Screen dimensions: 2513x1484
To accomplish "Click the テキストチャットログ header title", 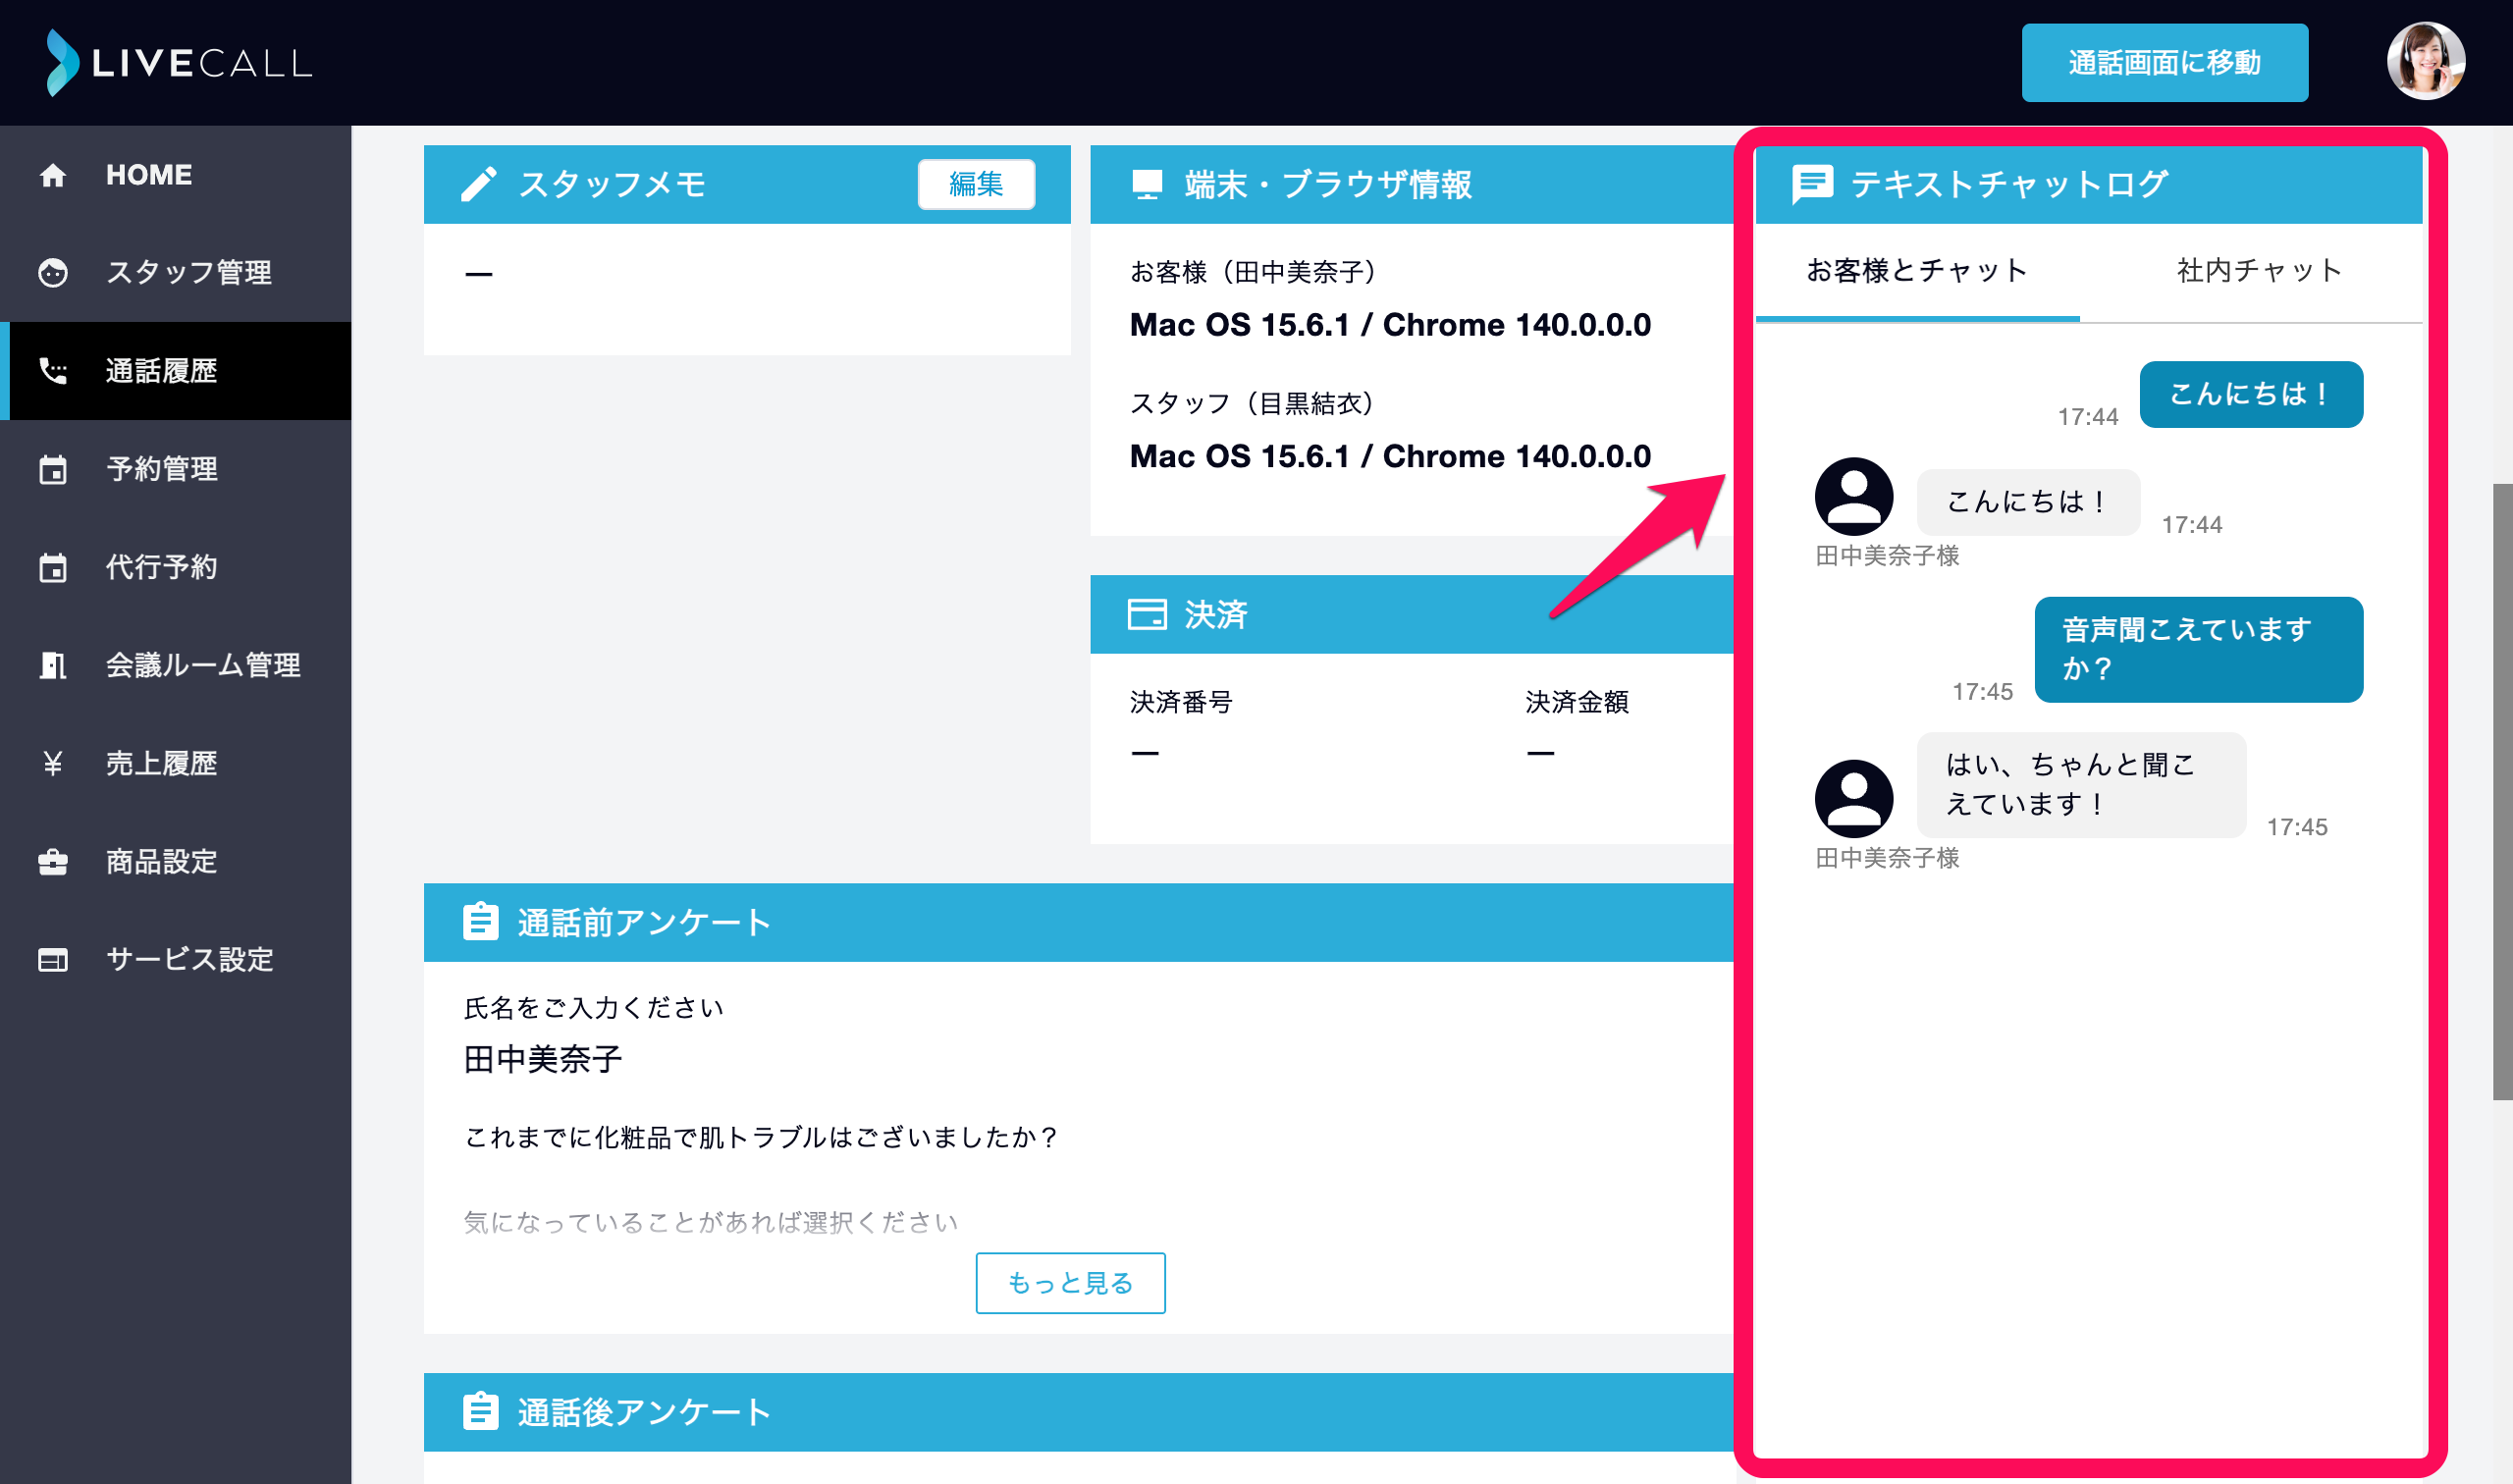I will tap(2009, 185).
